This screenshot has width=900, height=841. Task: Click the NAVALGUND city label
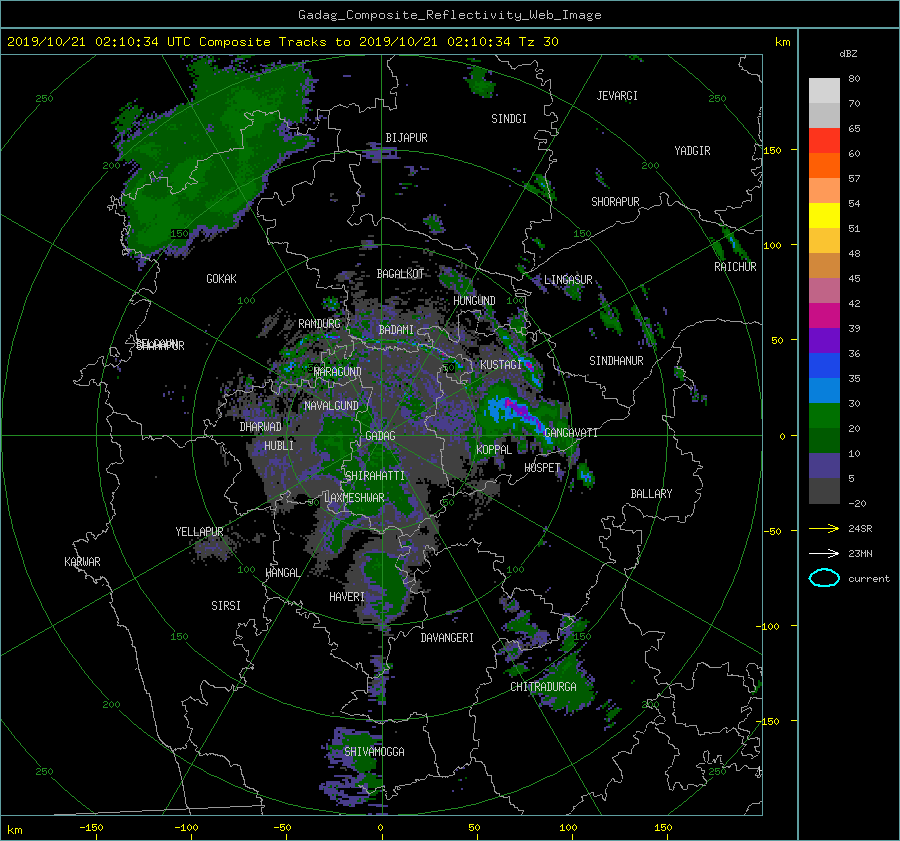click(331, 406)
